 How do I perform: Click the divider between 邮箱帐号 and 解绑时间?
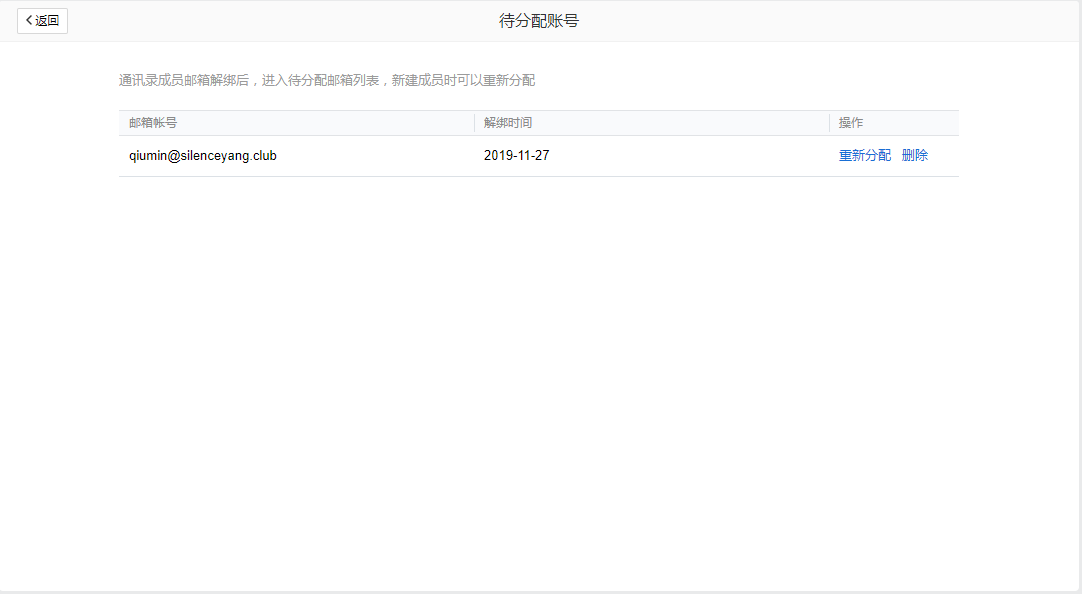pyautogui.click(x=474, y=123)
